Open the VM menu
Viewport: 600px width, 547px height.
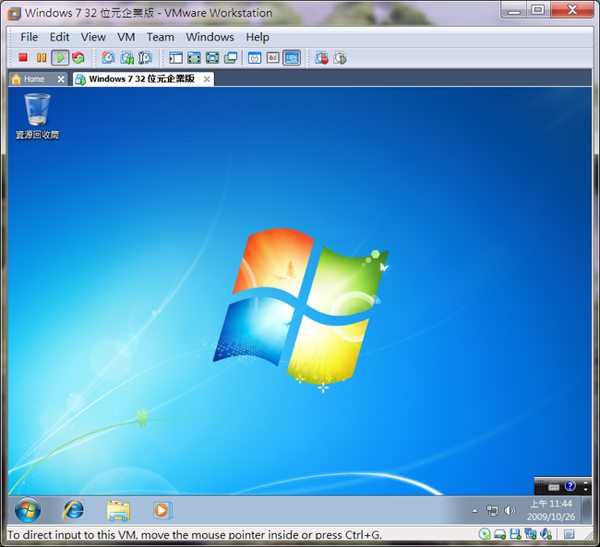(126, 37)
